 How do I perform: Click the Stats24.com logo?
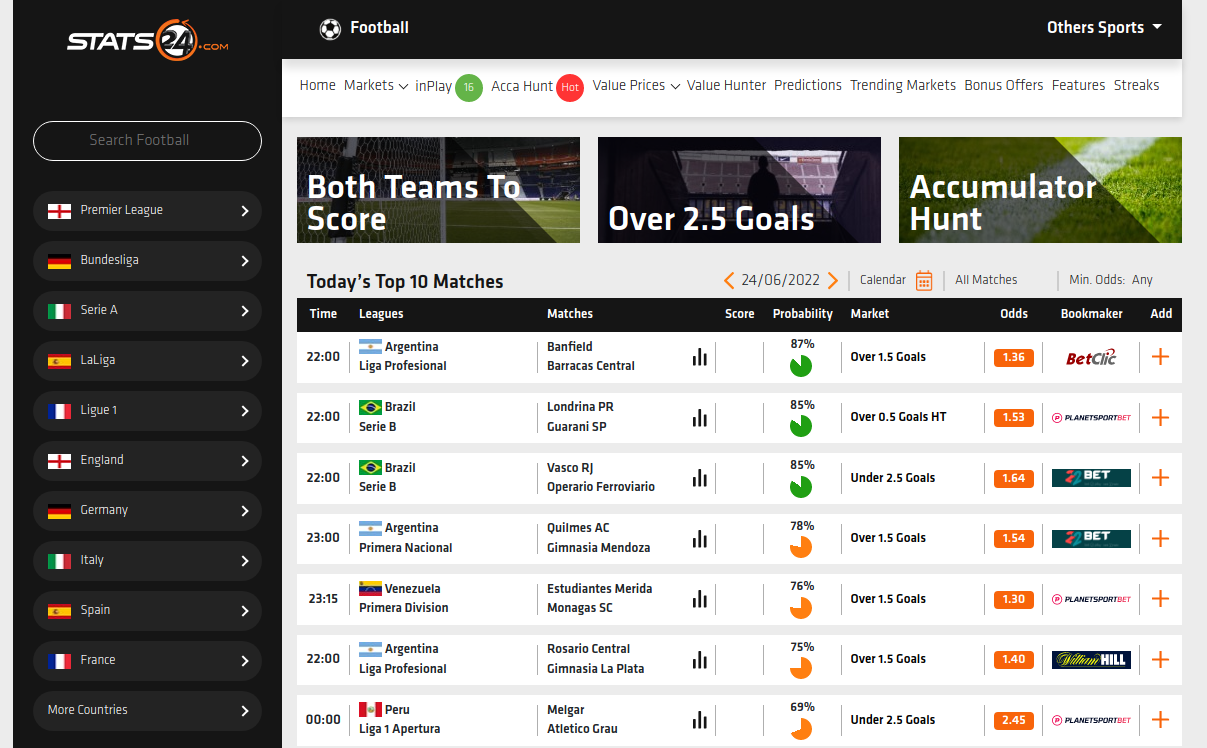tap(148, 42)
